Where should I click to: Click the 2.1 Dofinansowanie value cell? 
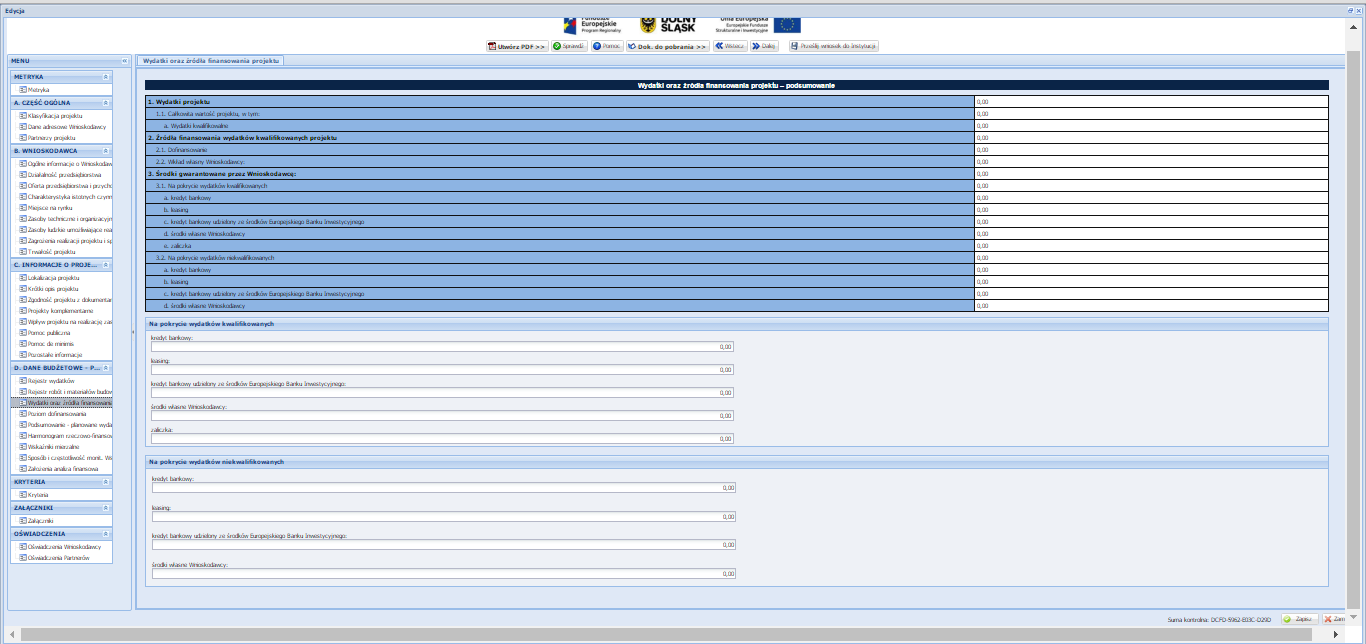pyautogui.click(x=1151, y=149)
